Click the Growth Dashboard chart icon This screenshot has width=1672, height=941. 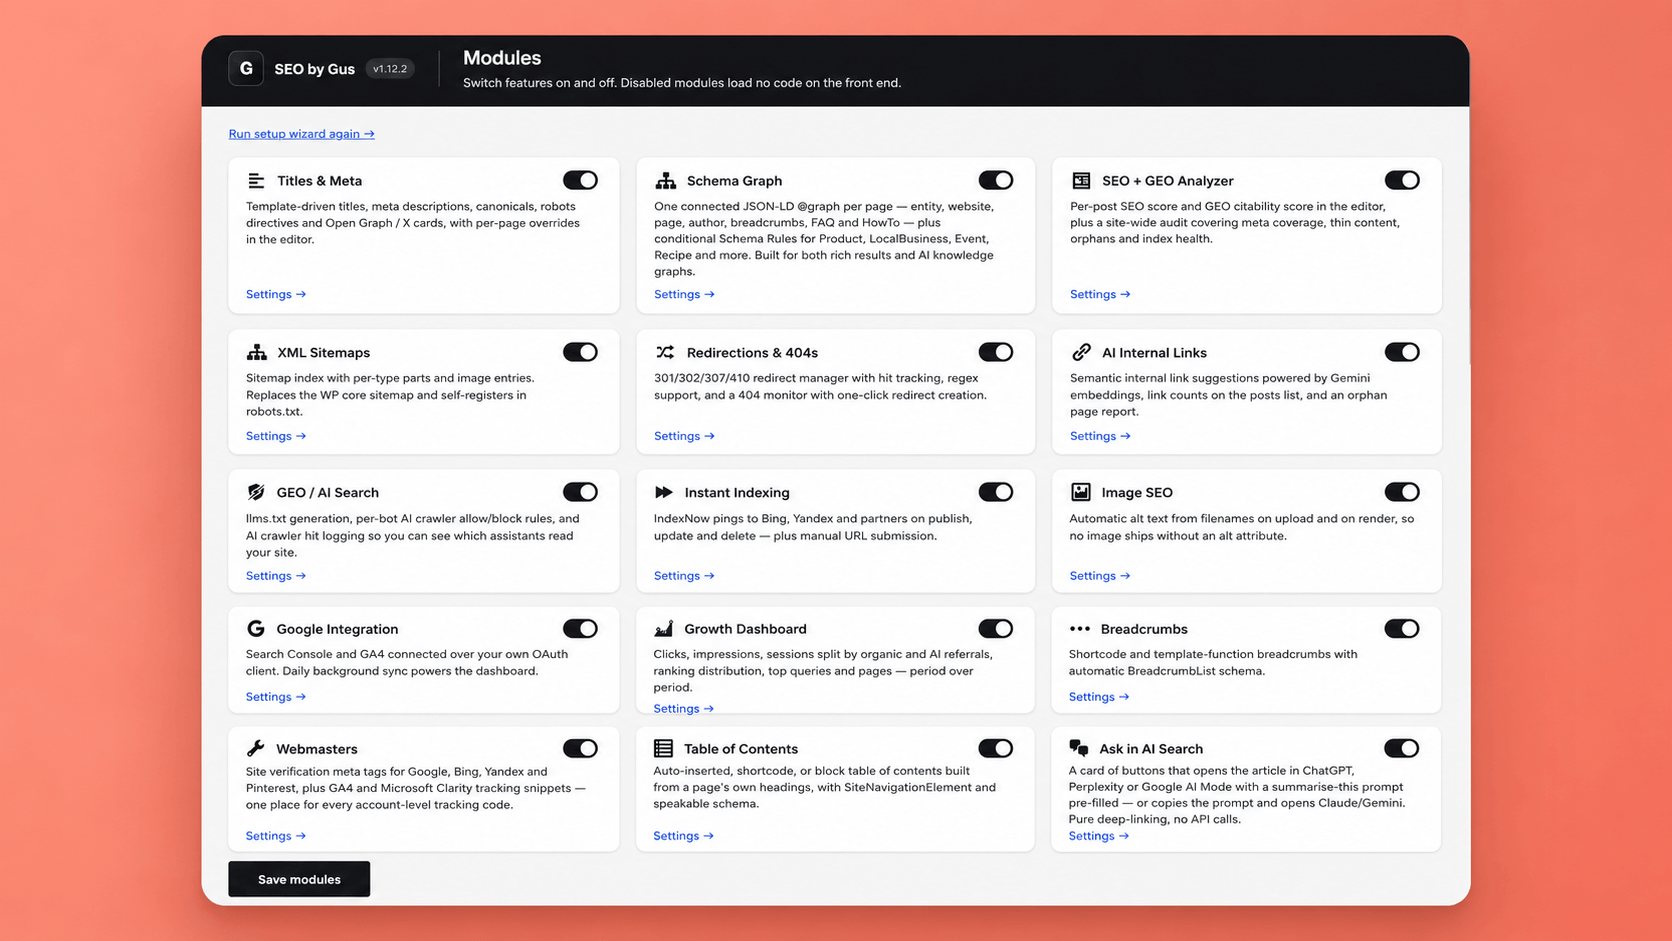point(664,629)
